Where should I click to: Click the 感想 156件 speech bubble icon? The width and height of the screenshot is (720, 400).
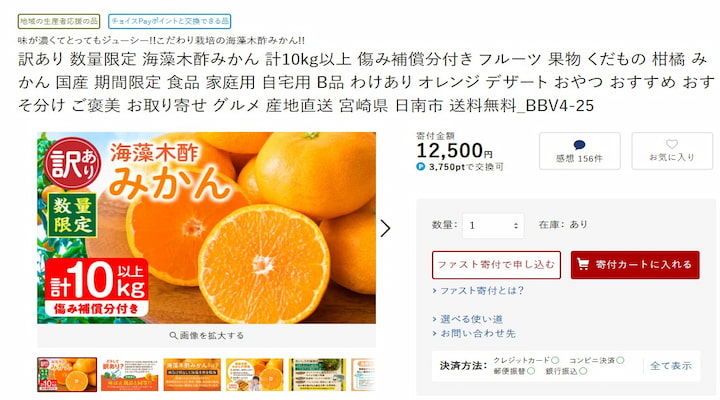(x=579, y=145)
